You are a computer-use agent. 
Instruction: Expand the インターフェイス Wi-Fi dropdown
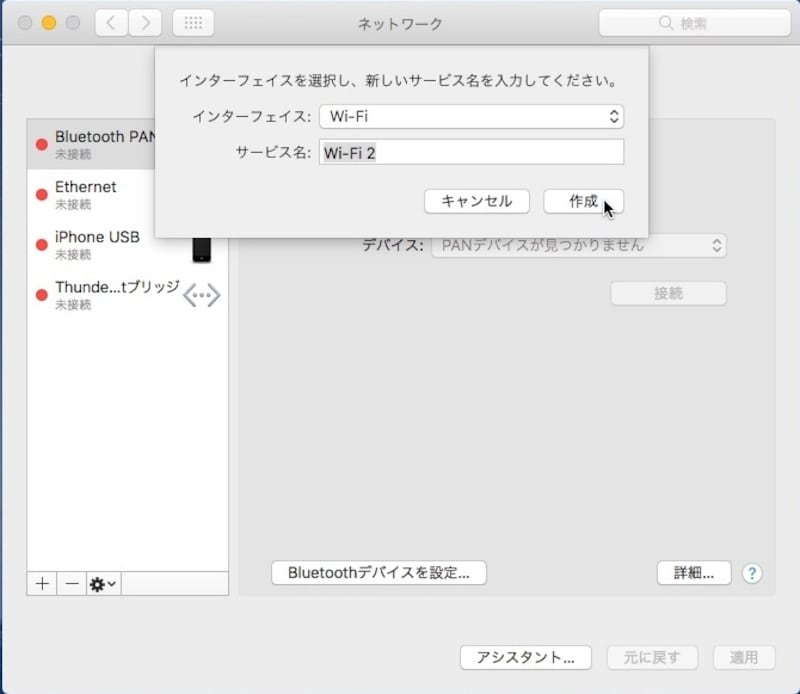tap(471, 117)
